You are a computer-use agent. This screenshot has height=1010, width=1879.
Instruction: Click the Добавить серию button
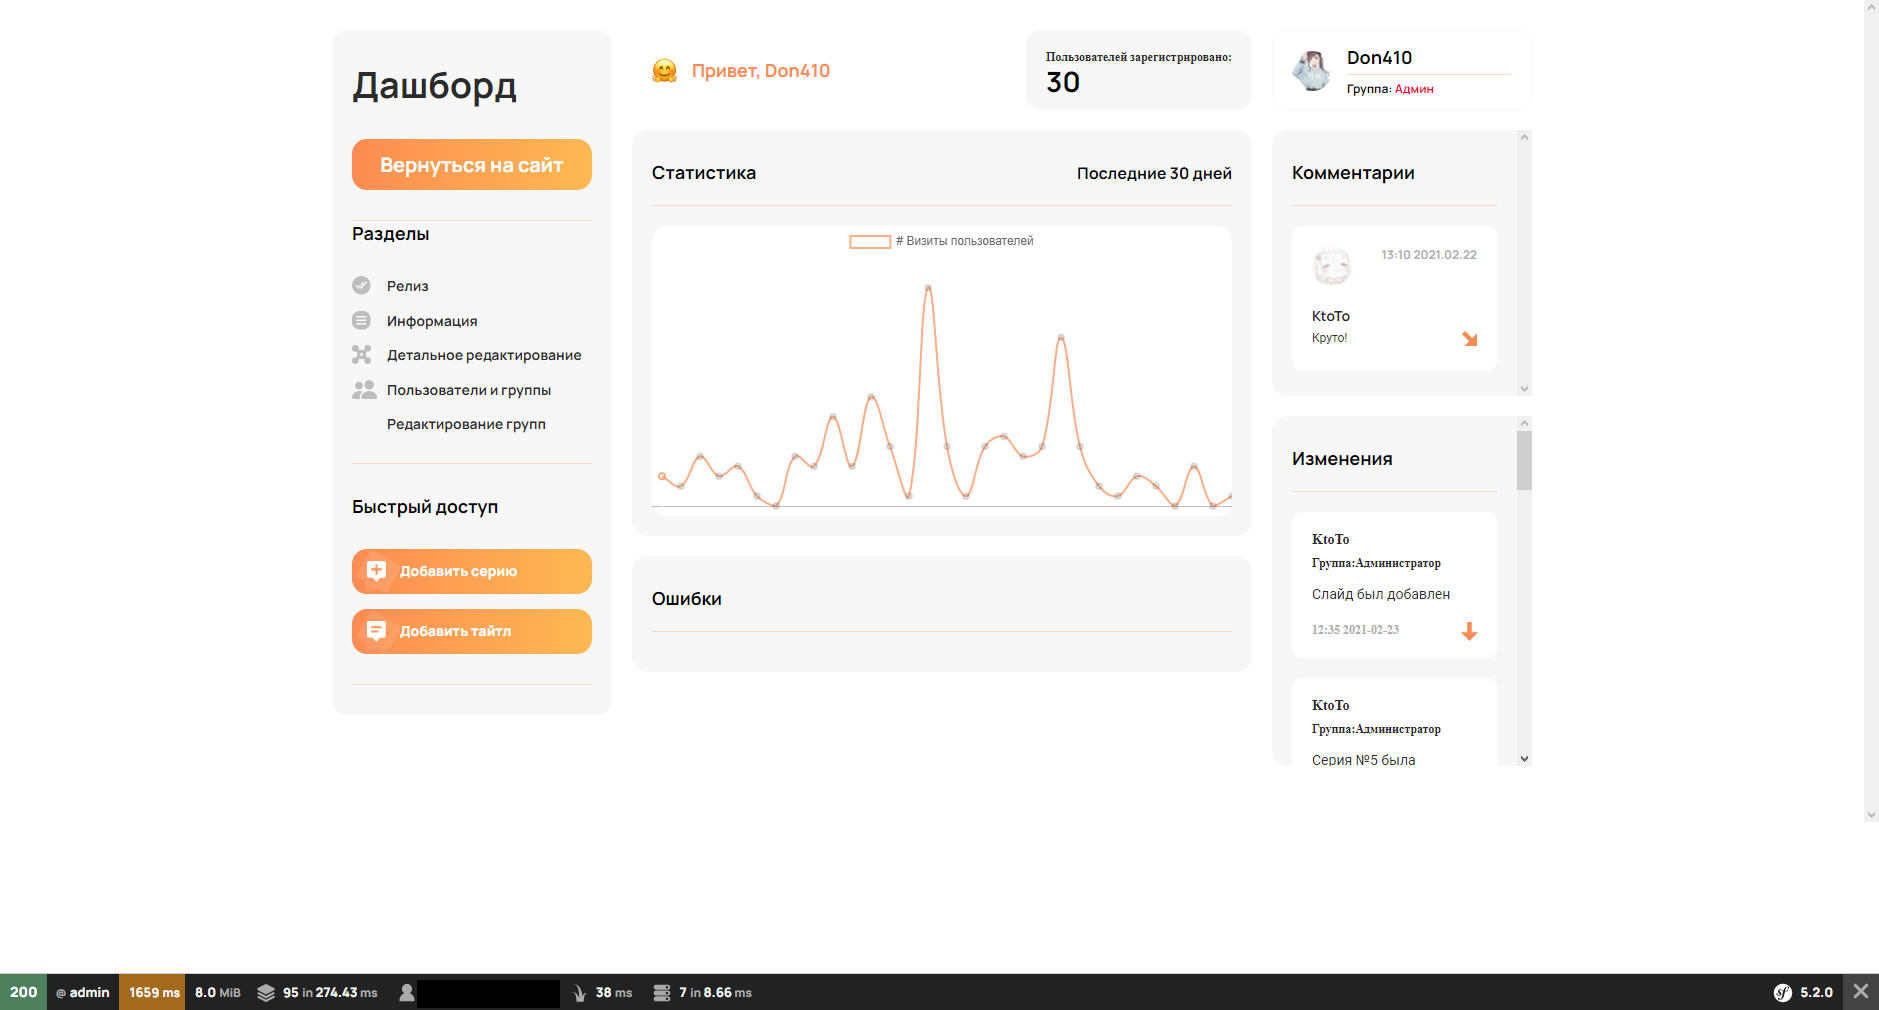471,571
